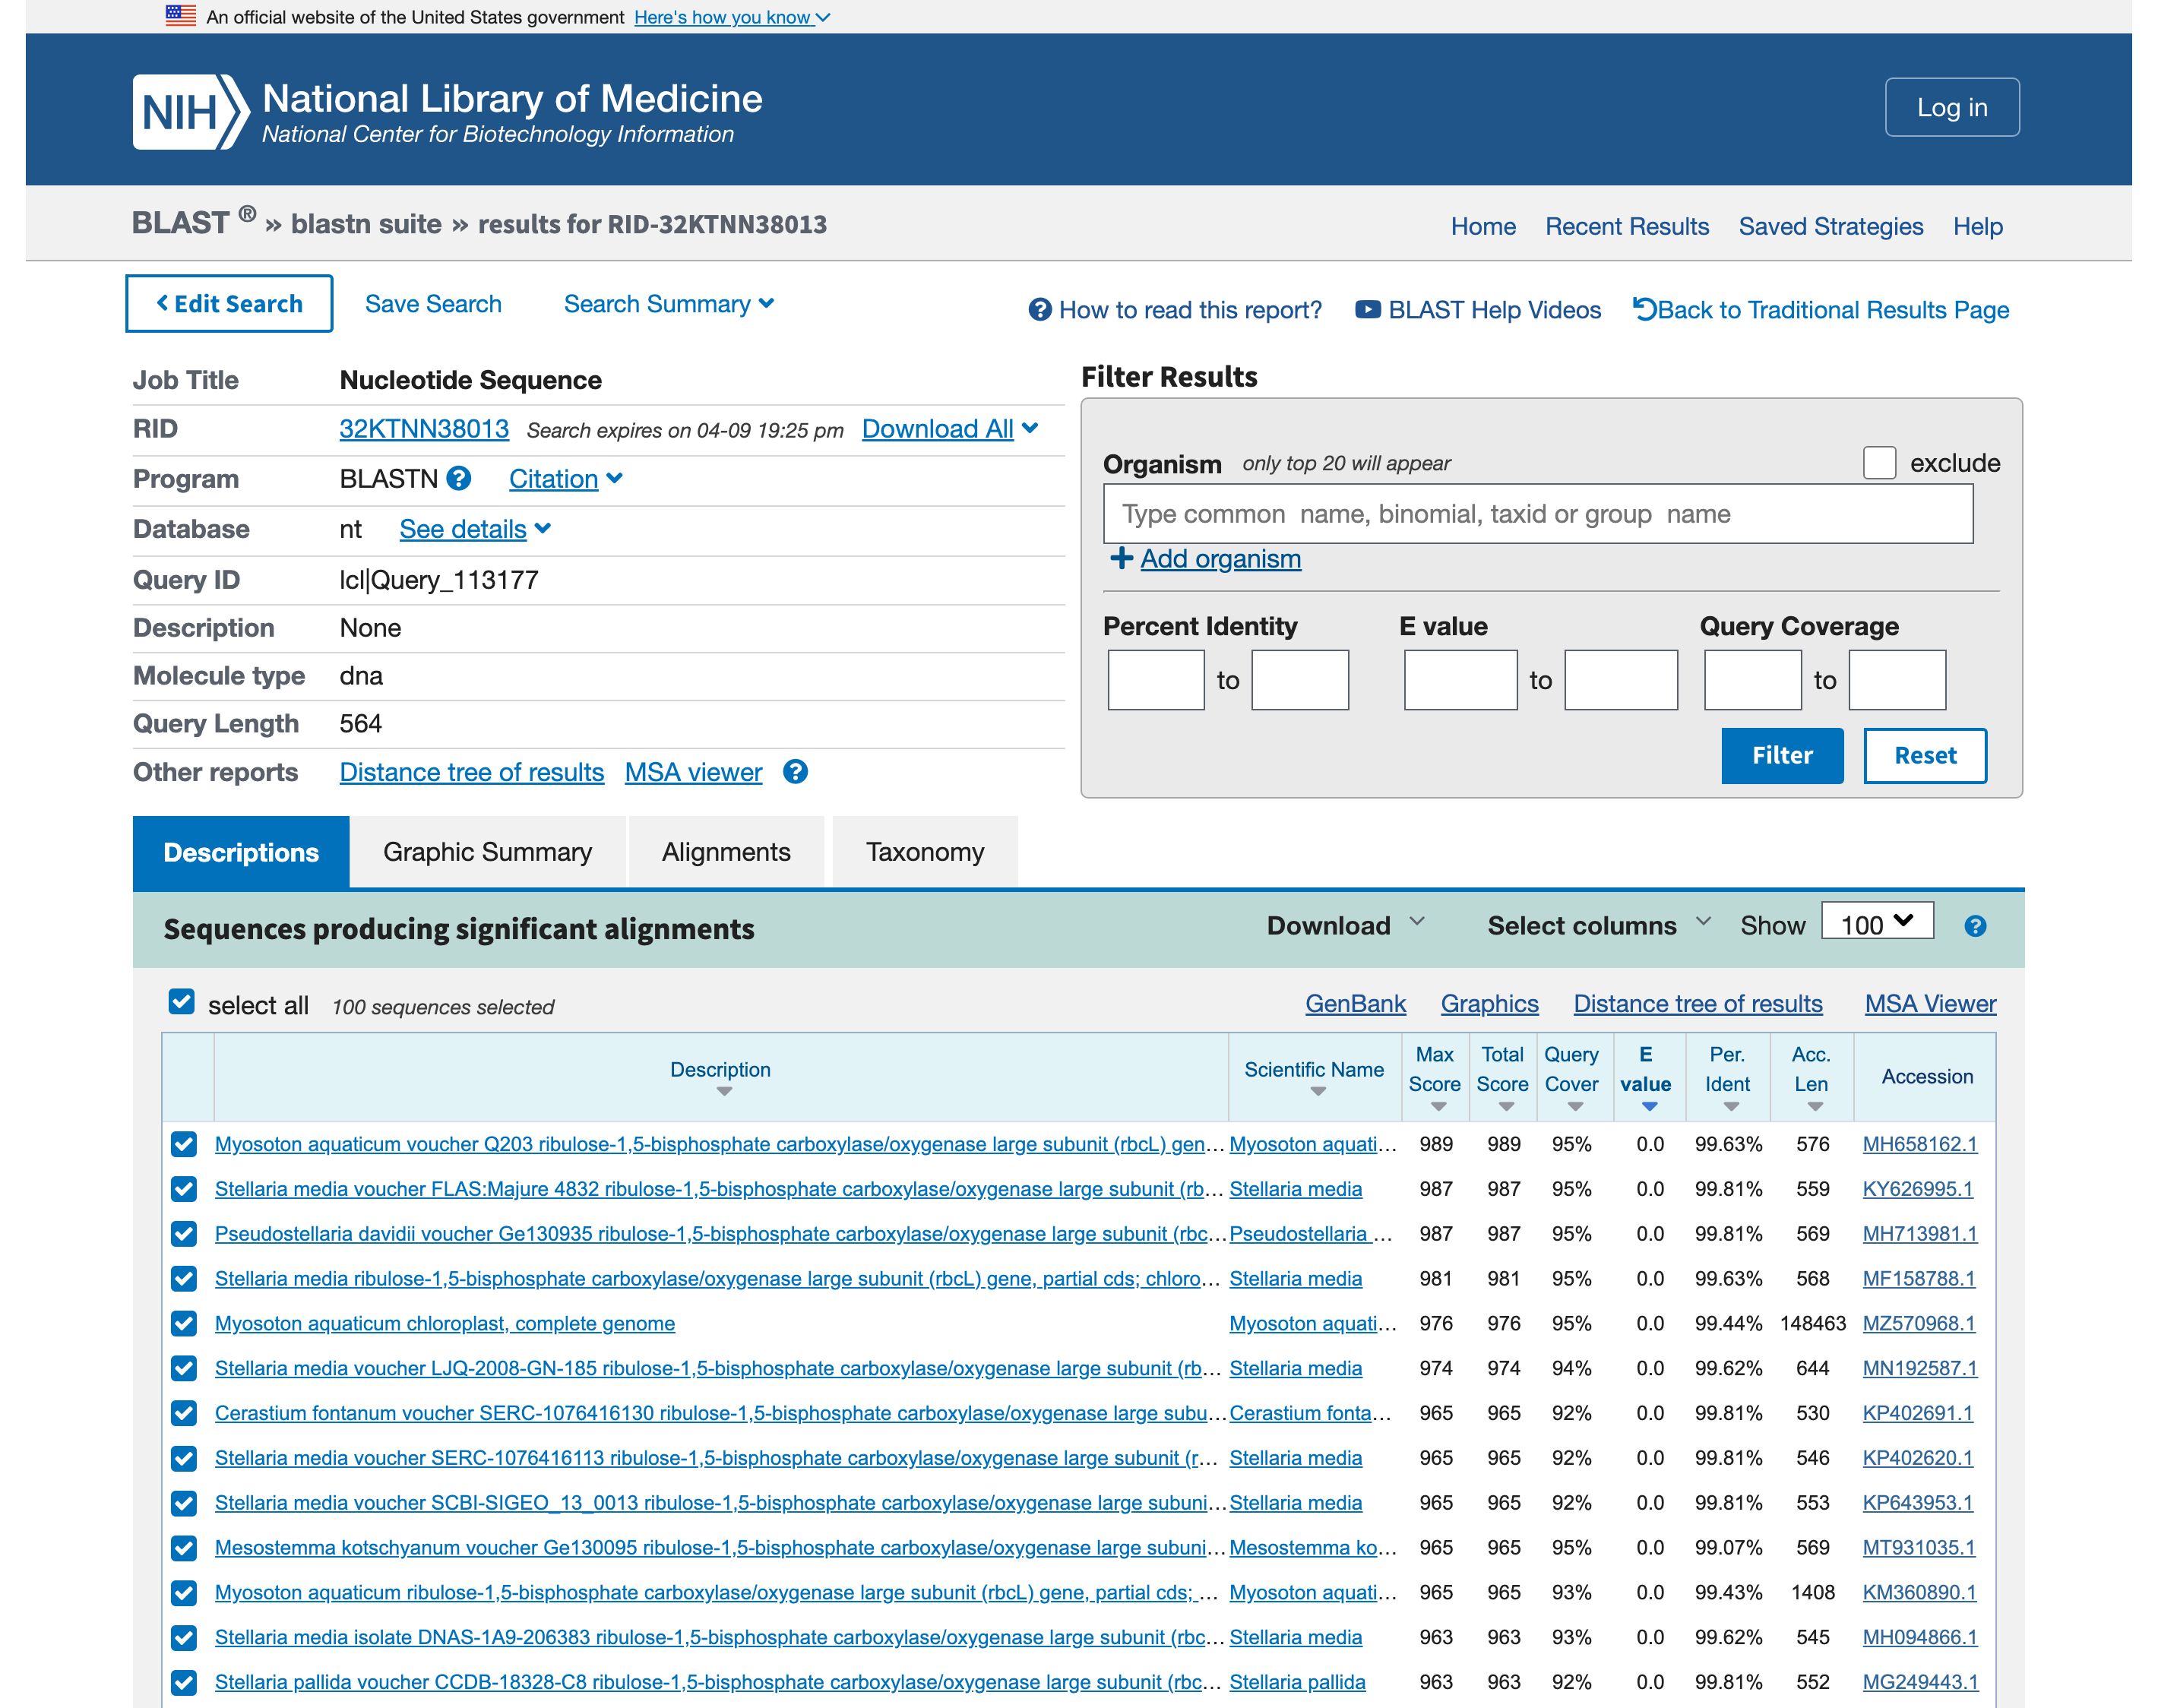
Task: Click question icon for How to read report
Action: point(1040,310)
